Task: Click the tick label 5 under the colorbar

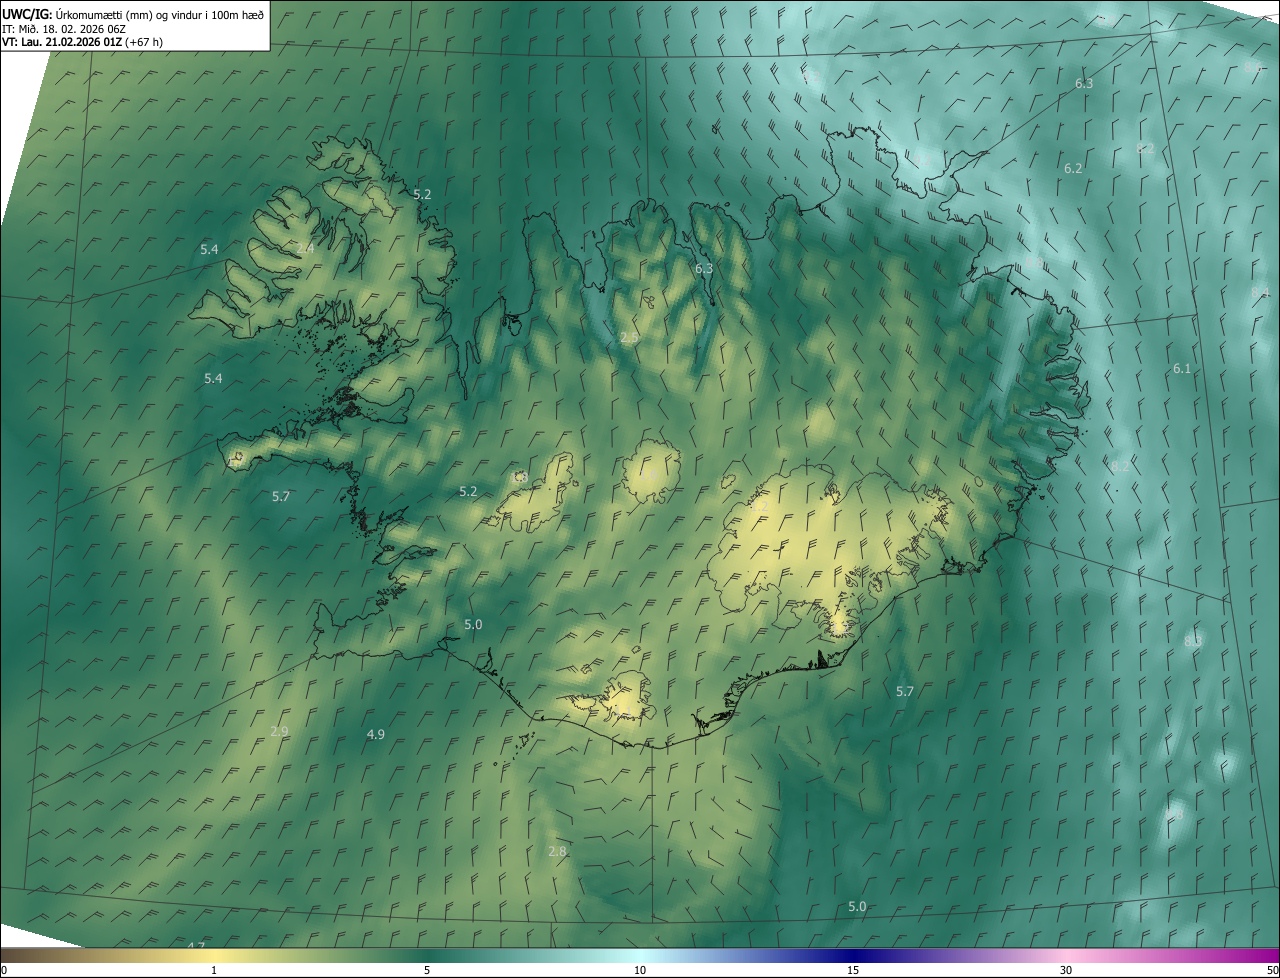Action: 427,970
